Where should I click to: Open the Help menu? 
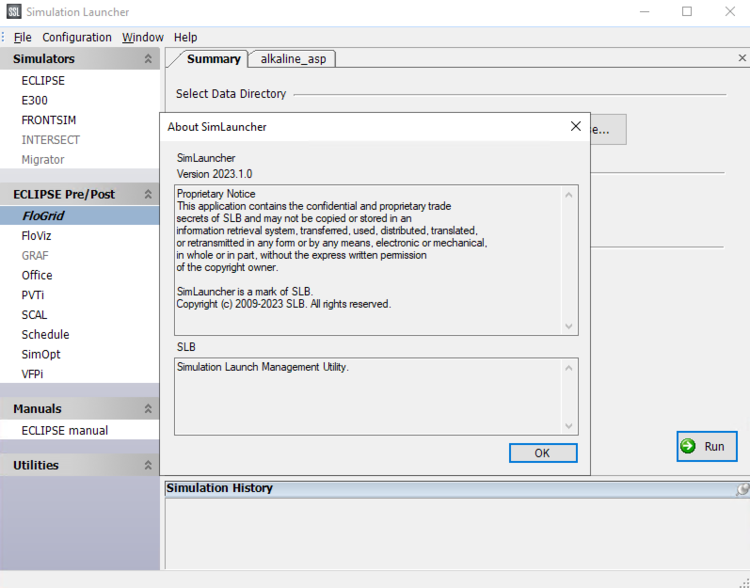[185, 37]
